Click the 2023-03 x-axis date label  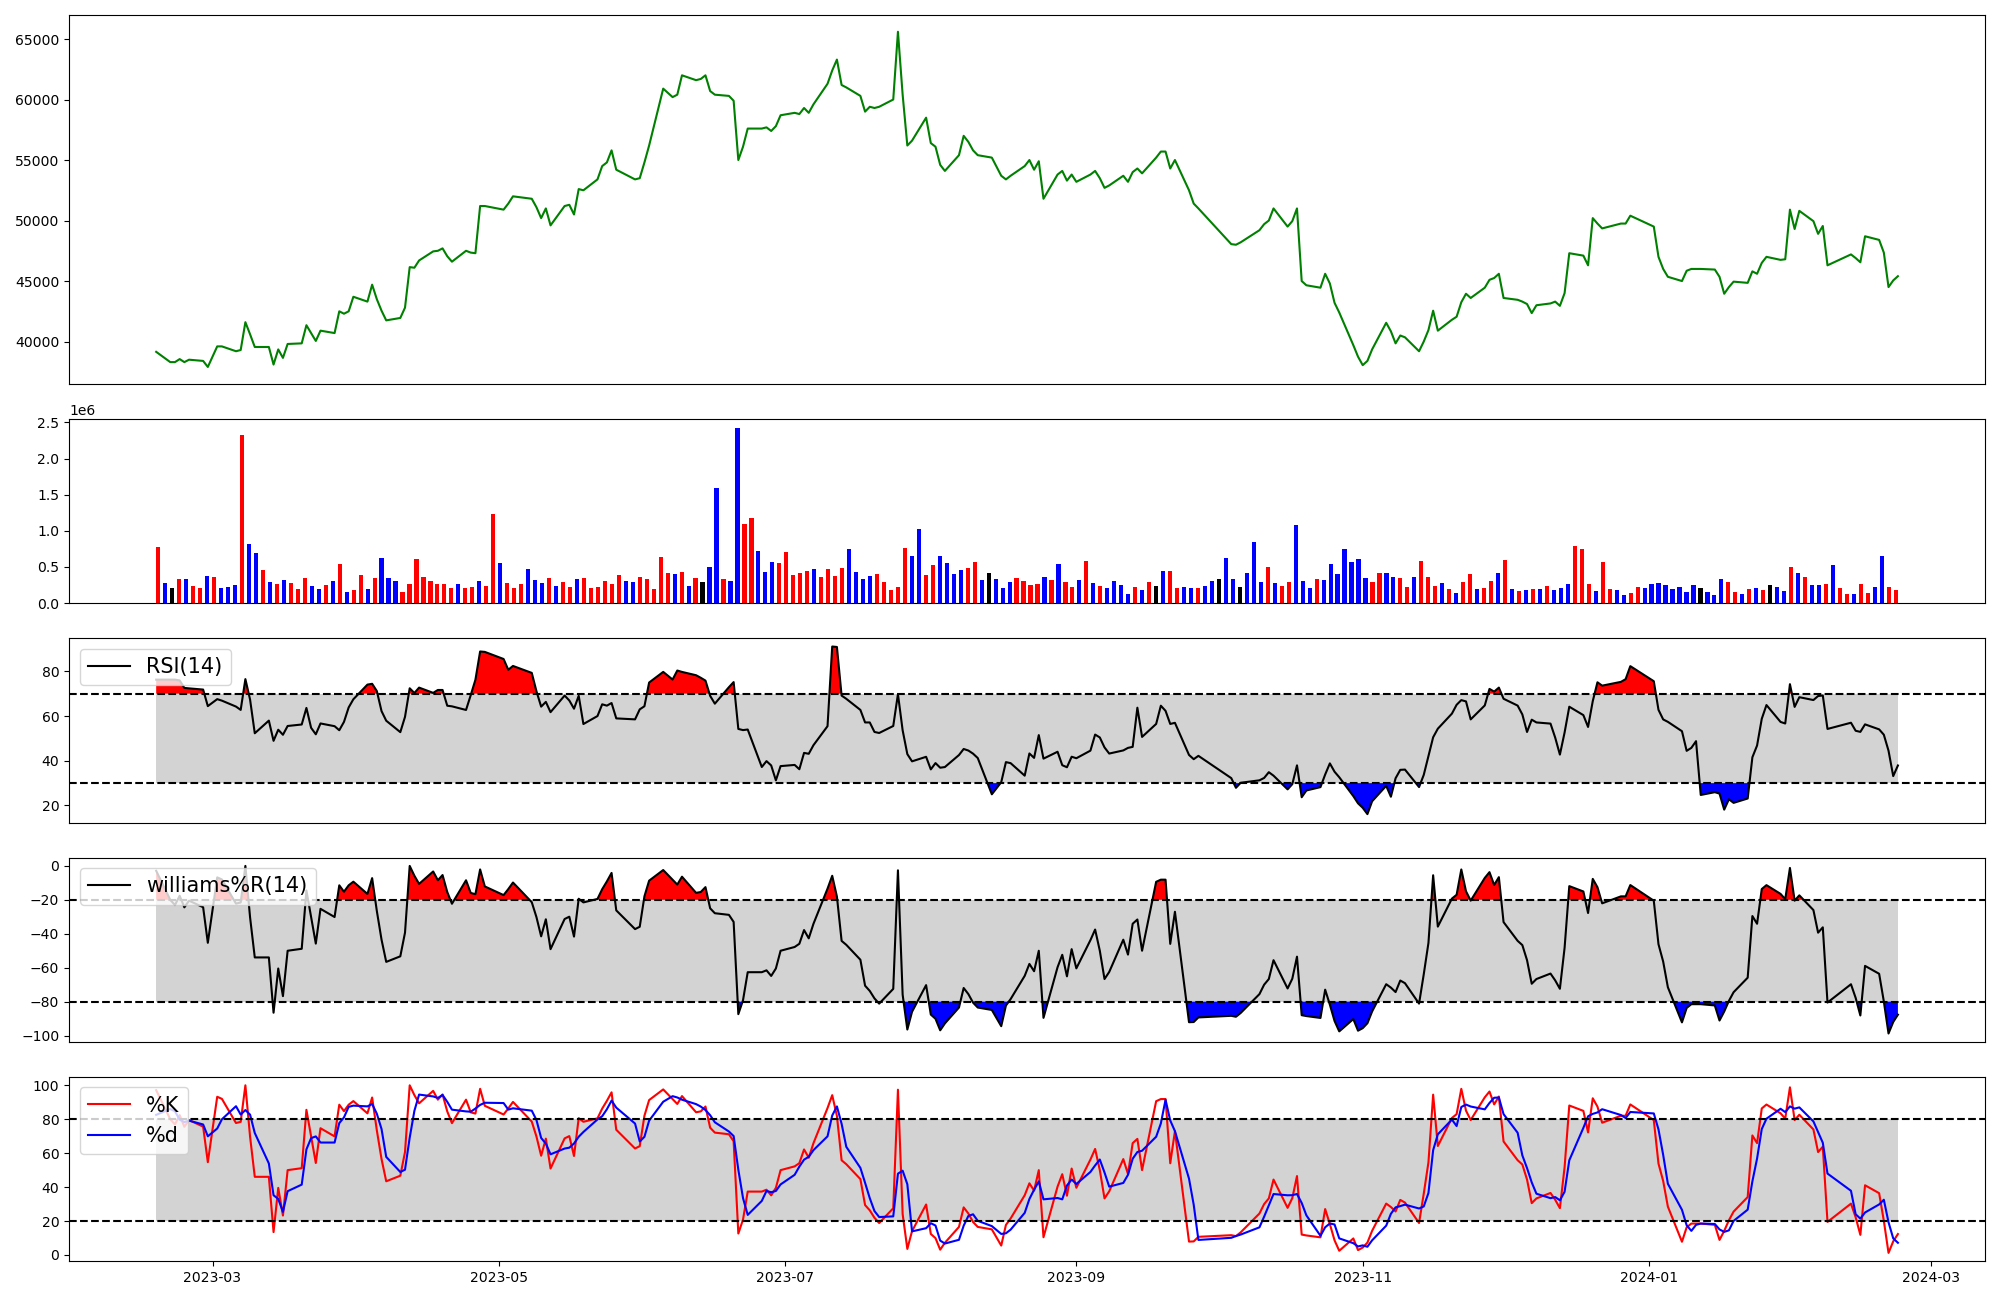tap(212, 1277)
